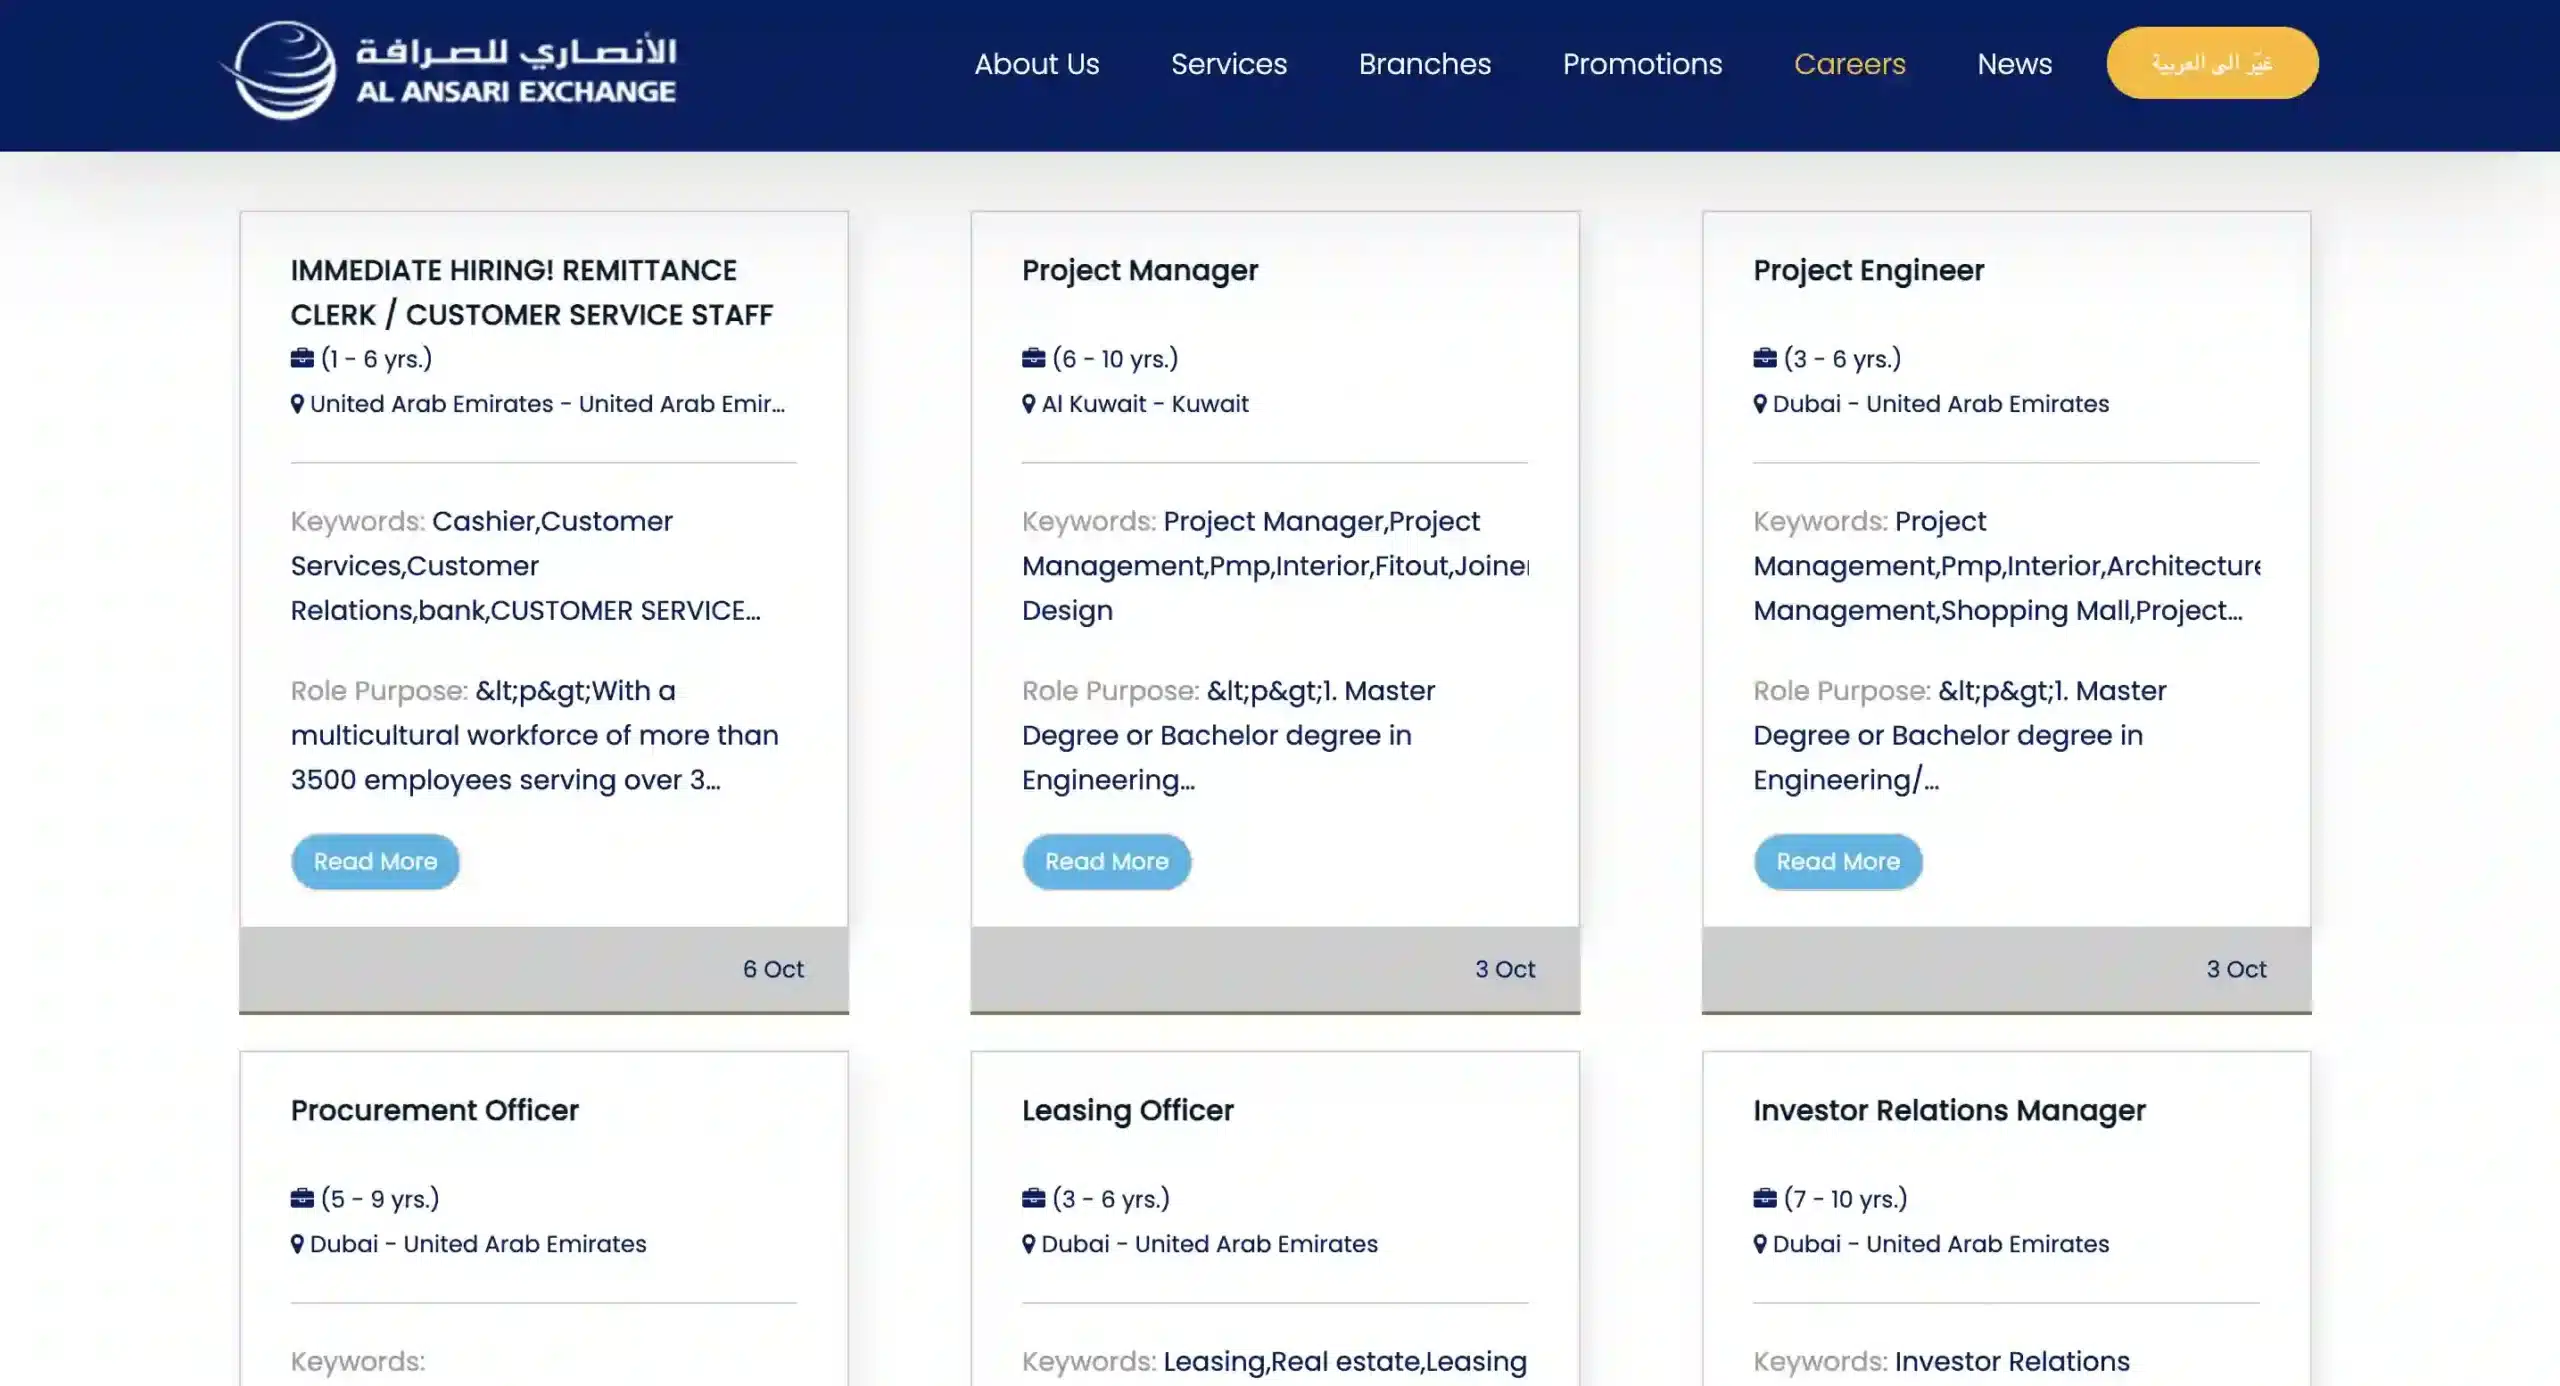This screenshot has width=2560, height=1386.
Task: Open the Leasing Officer job title
Action: 1127,1110
